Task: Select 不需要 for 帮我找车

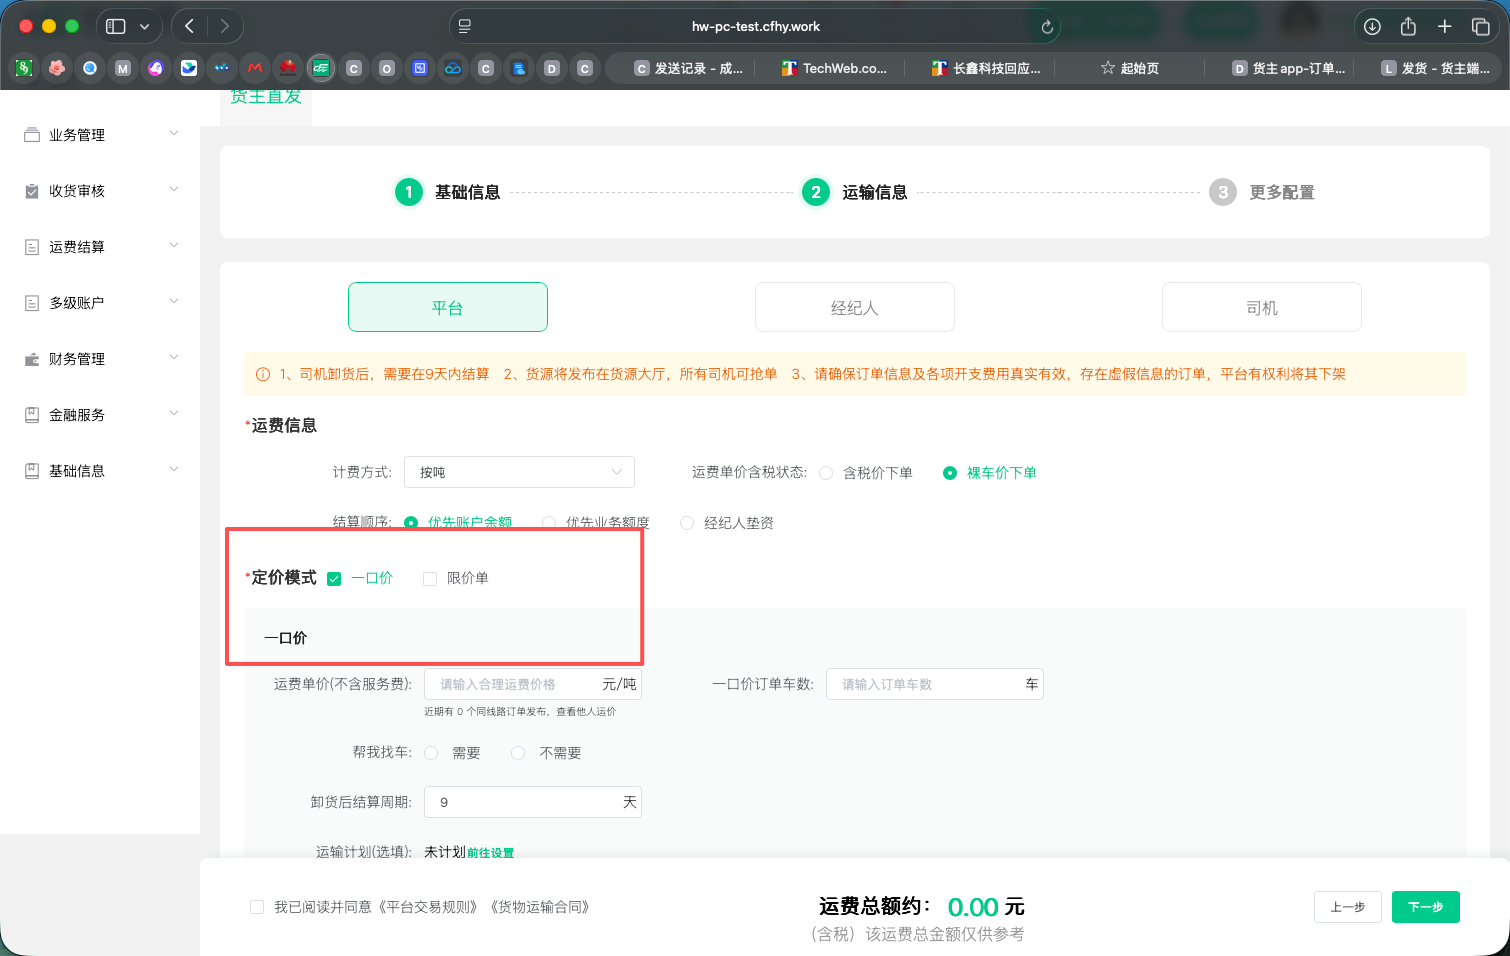Action: (518, 753)
